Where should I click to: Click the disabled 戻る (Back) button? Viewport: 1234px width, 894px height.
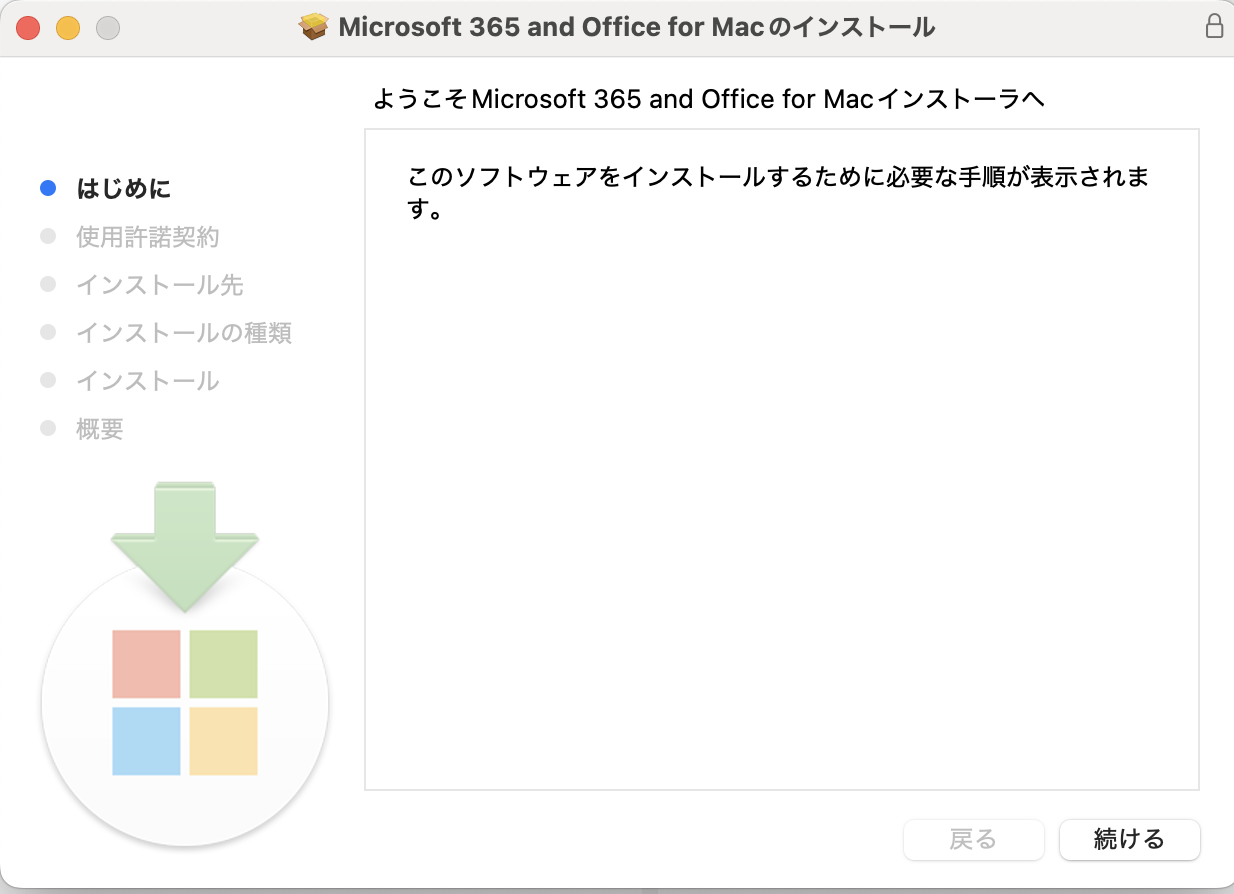pos(974,839)
